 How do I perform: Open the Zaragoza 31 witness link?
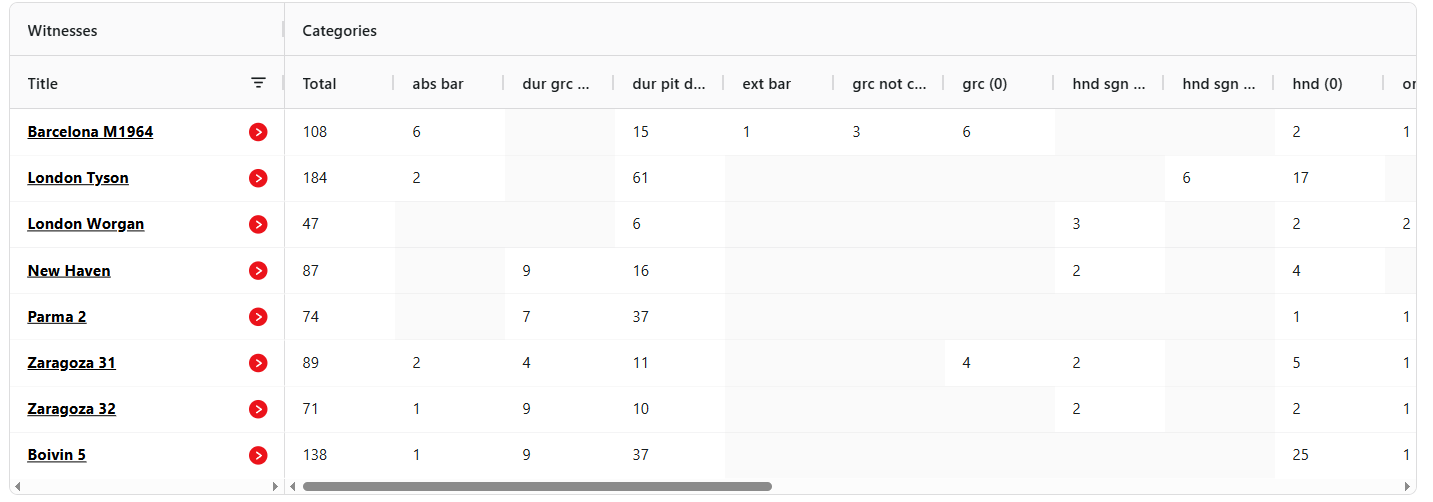coord(72,363)
